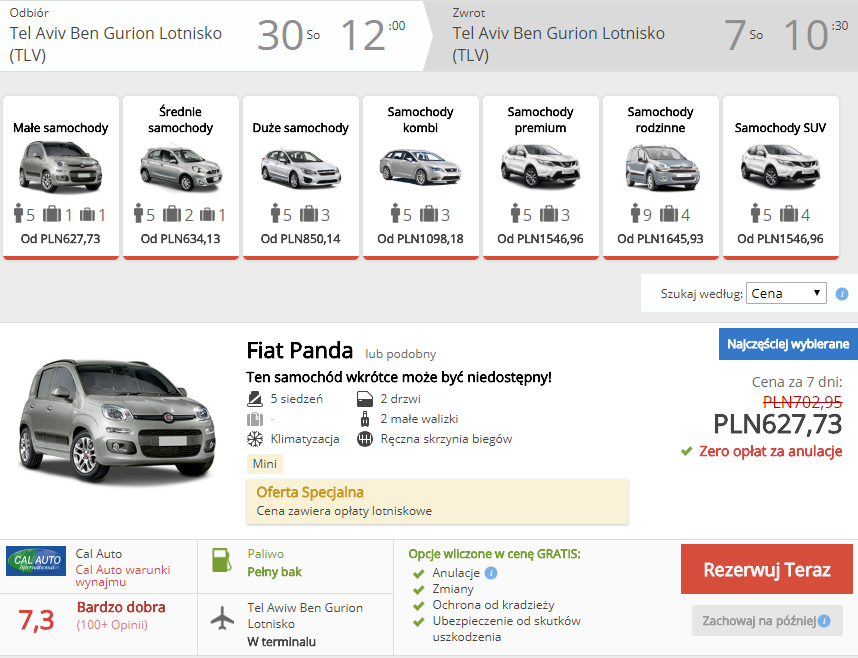Image resolution: width=858 pixels, height=658 pixels.
Task: Click the Od PLN1645,93 price on rodzinne card
Action: pos(660,239)
